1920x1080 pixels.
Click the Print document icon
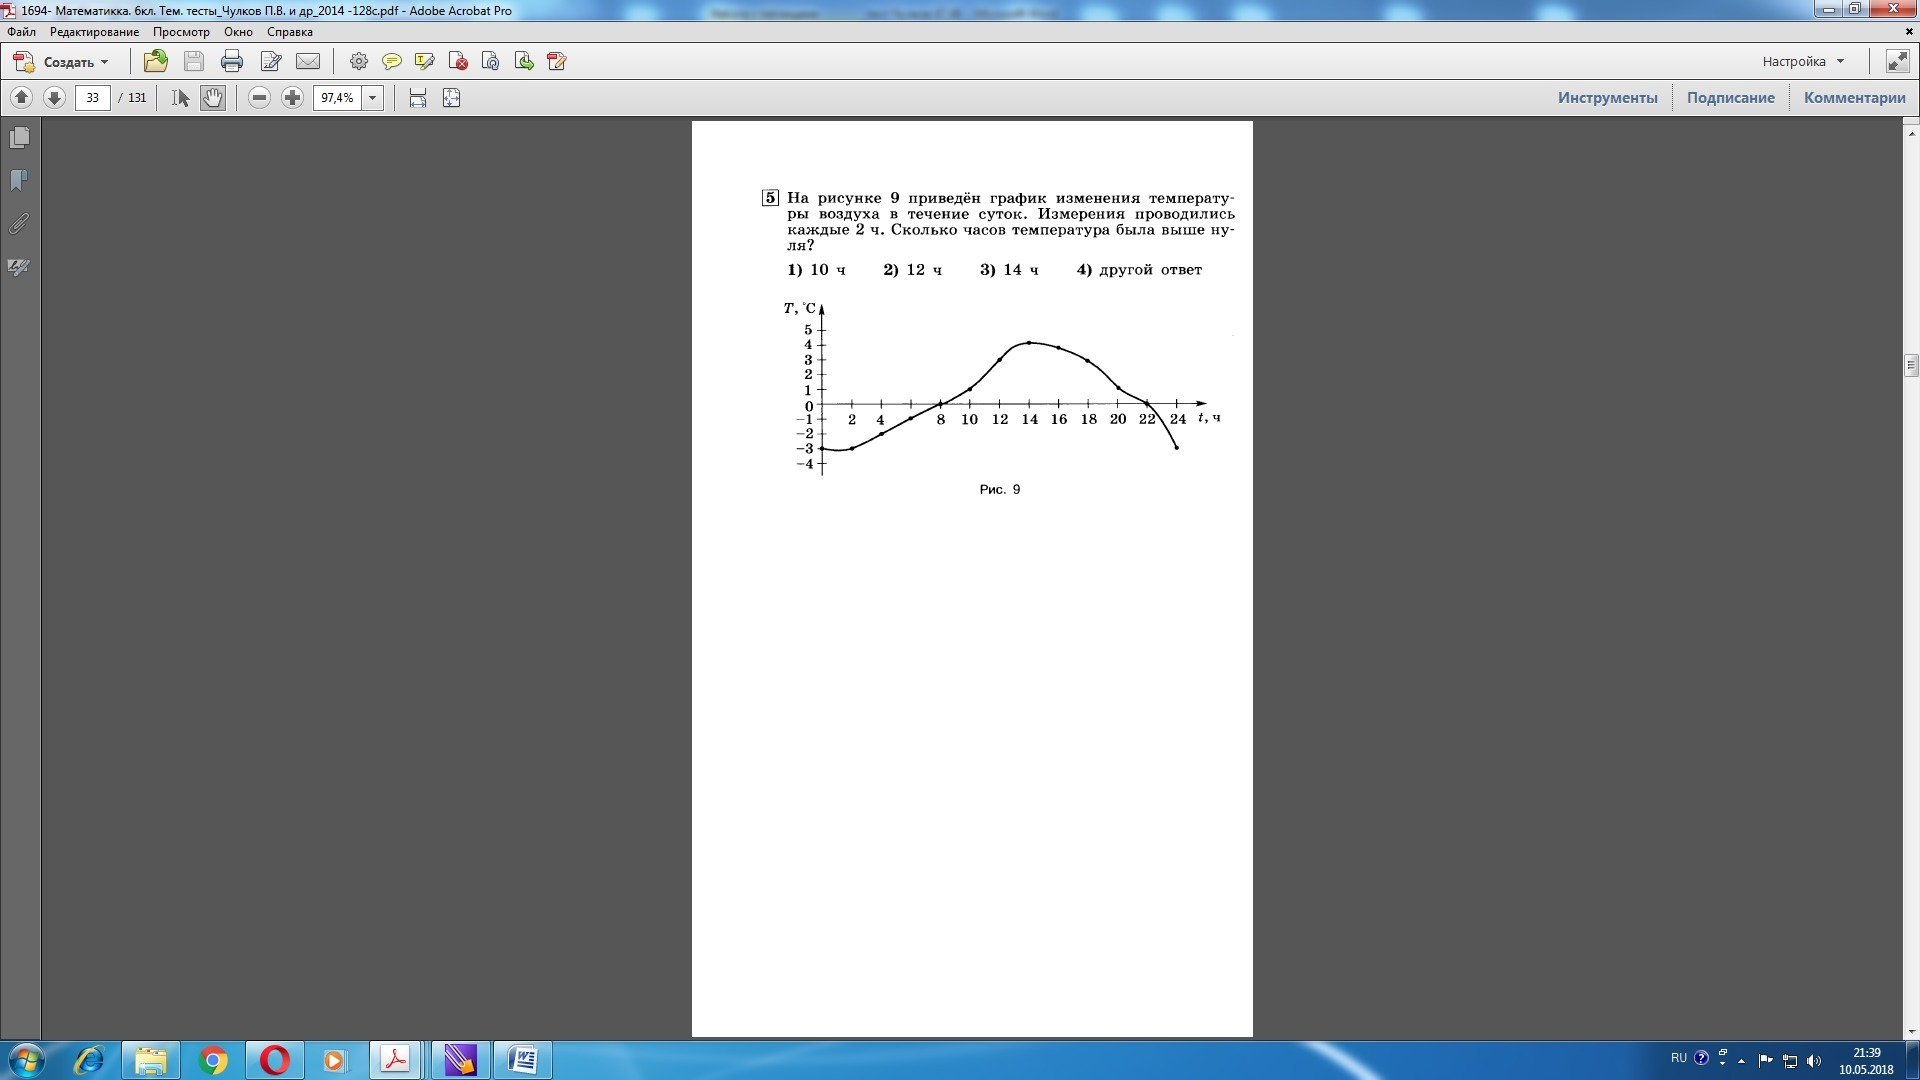[232, 62]
